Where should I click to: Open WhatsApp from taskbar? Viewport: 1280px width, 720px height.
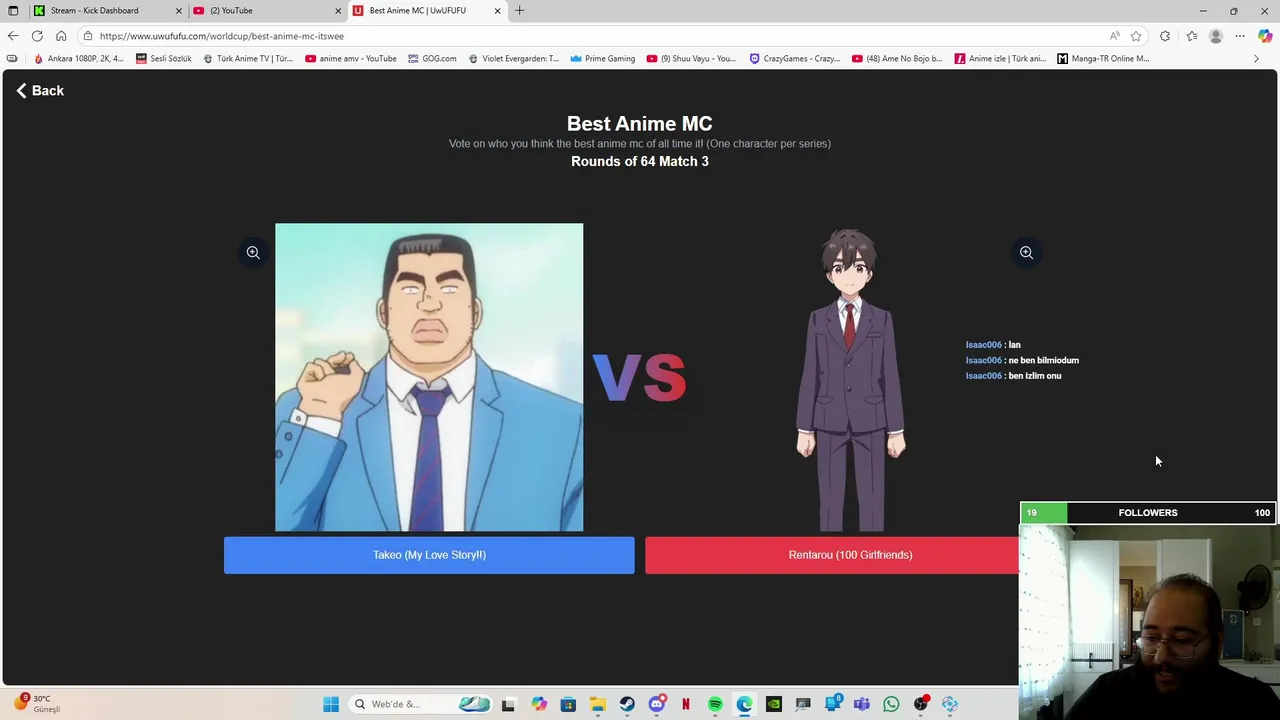pos(891,704)
